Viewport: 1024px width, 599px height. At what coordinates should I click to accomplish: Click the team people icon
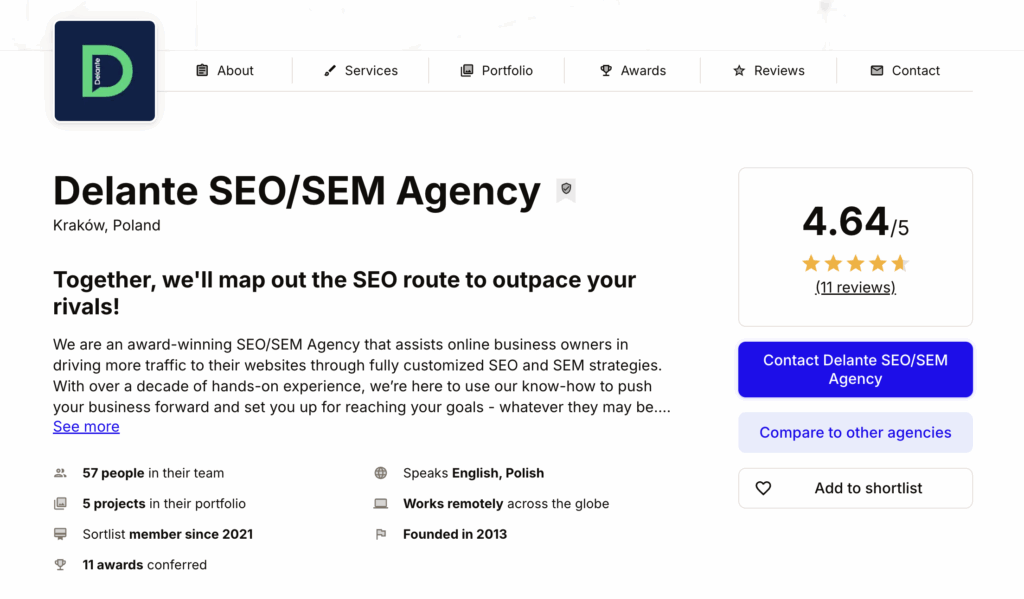[x=60, y=473]
